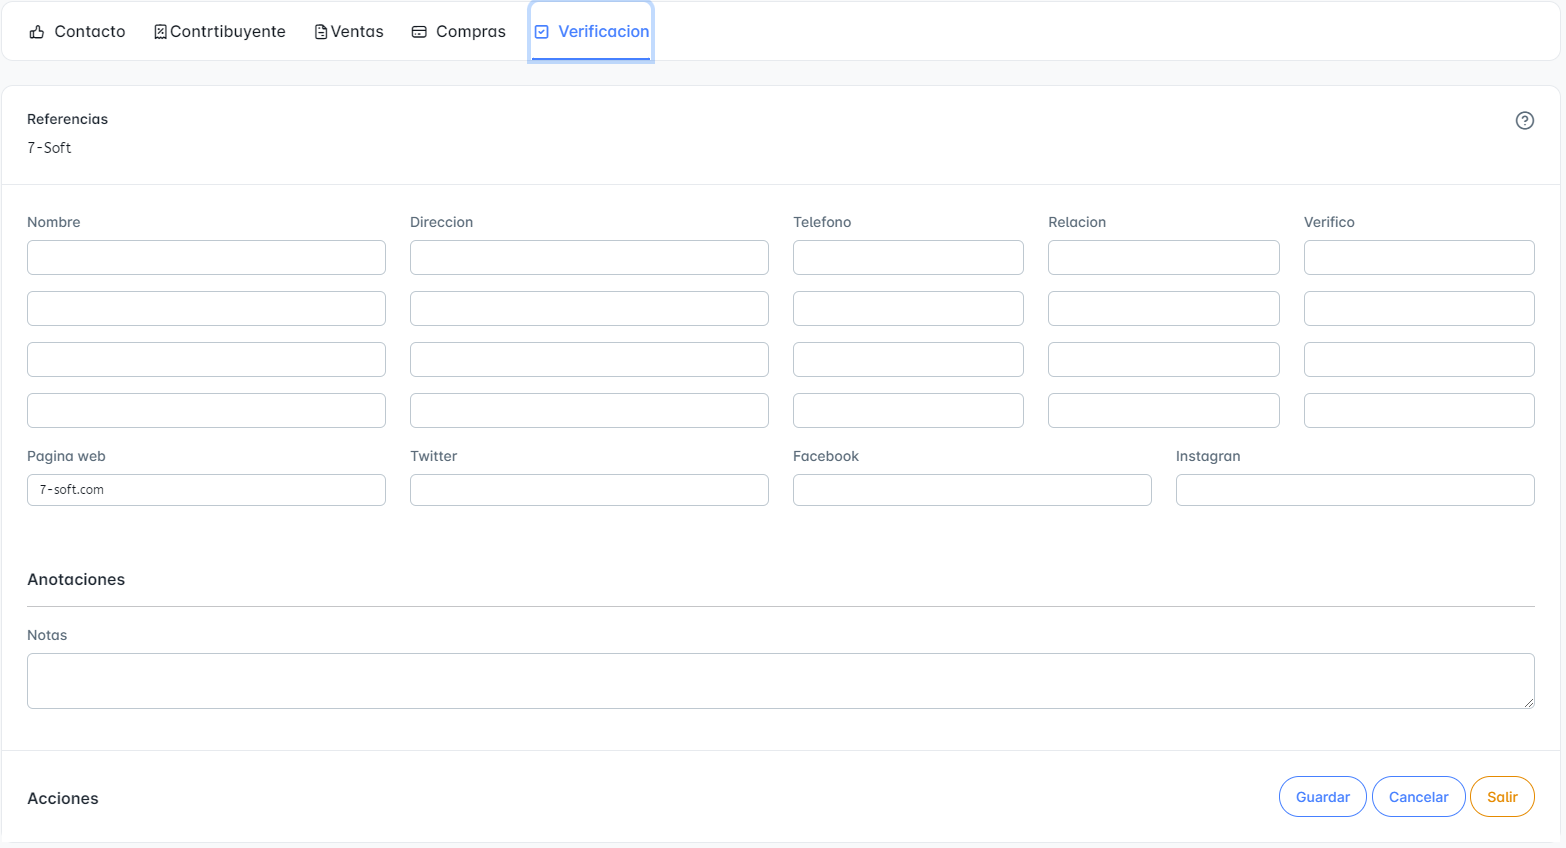
Task: Select the first Telefono input field
Action: 908,257
